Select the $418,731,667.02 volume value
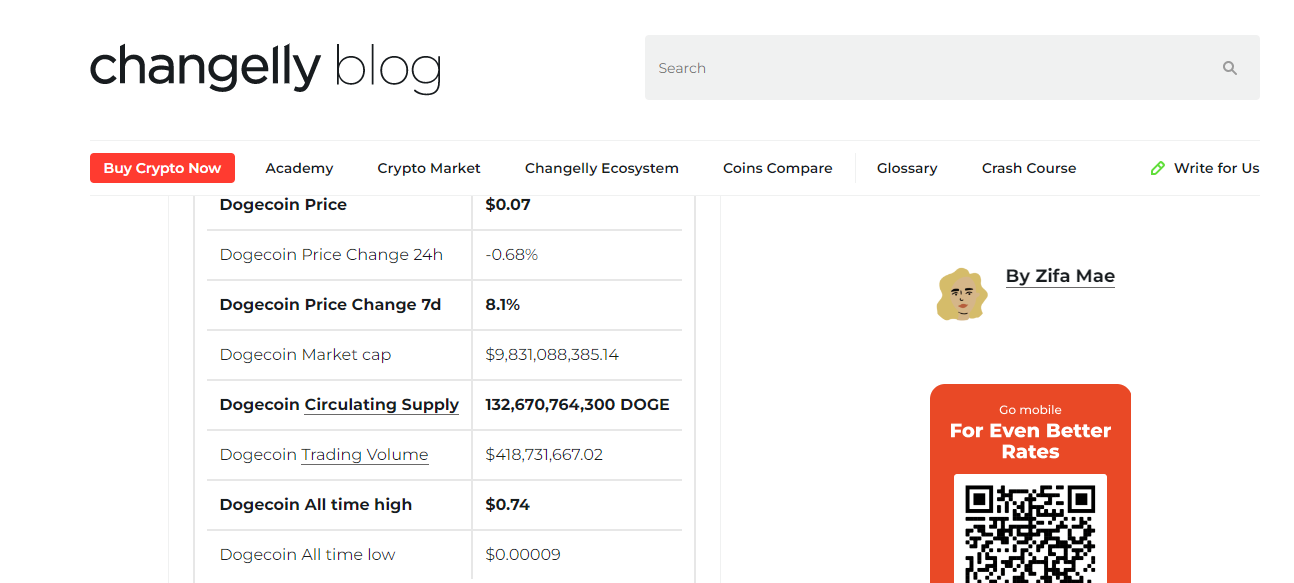Screen dimensions: 1294x583 point(544,455)
